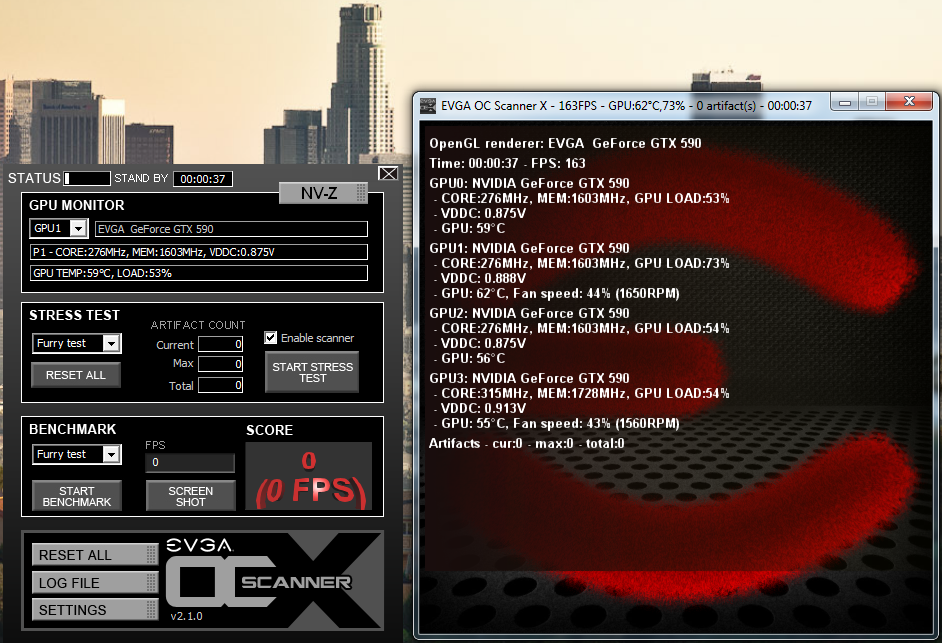Open the Log File from bottom panel
The image size is (942, 643).
coord(95,583)
